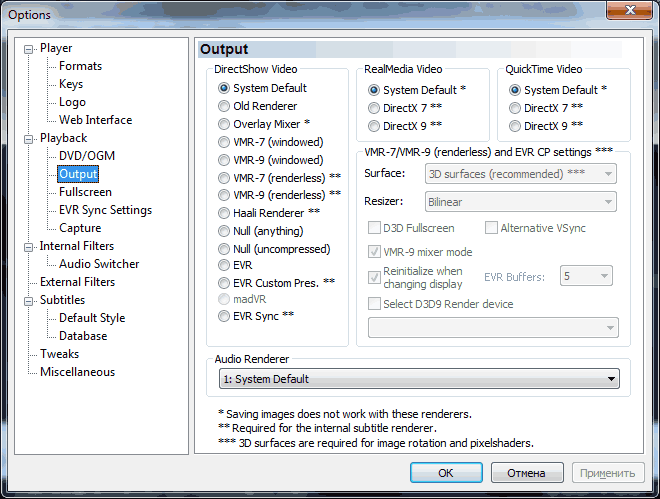Select Audio Switcher in the tree
The width and height of the screenshot is (660, 499).
click(99, 264)
